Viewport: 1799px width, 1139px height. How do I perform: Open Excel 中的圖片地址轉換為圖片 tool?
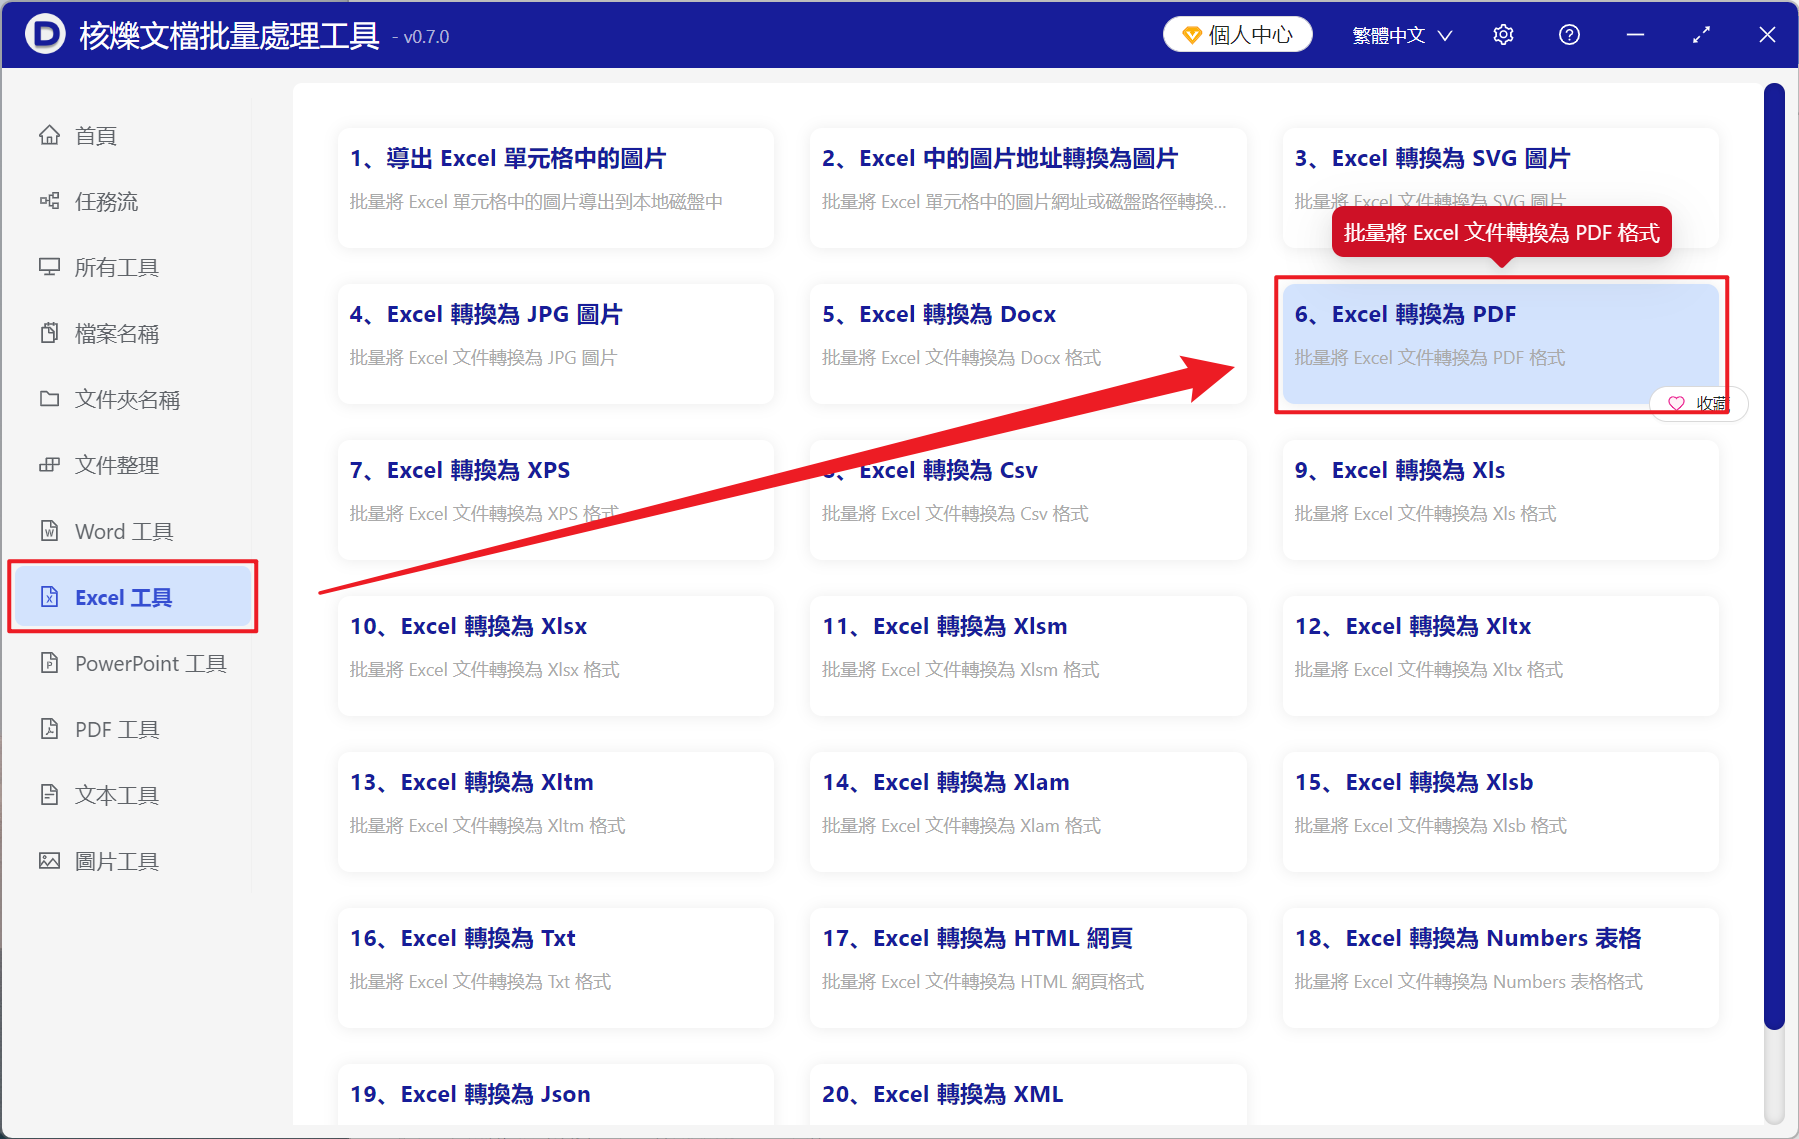(1028, 187)
